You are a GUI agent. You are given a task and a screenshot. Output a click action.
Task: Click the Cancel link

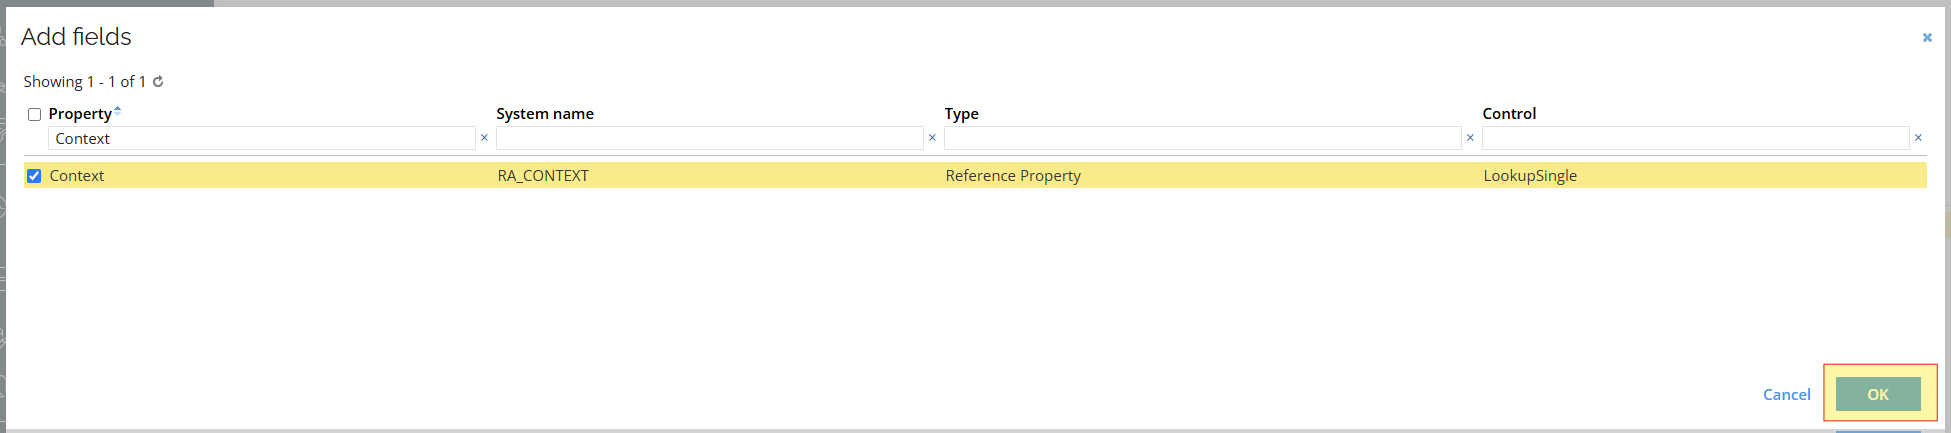click(1786, 394)
